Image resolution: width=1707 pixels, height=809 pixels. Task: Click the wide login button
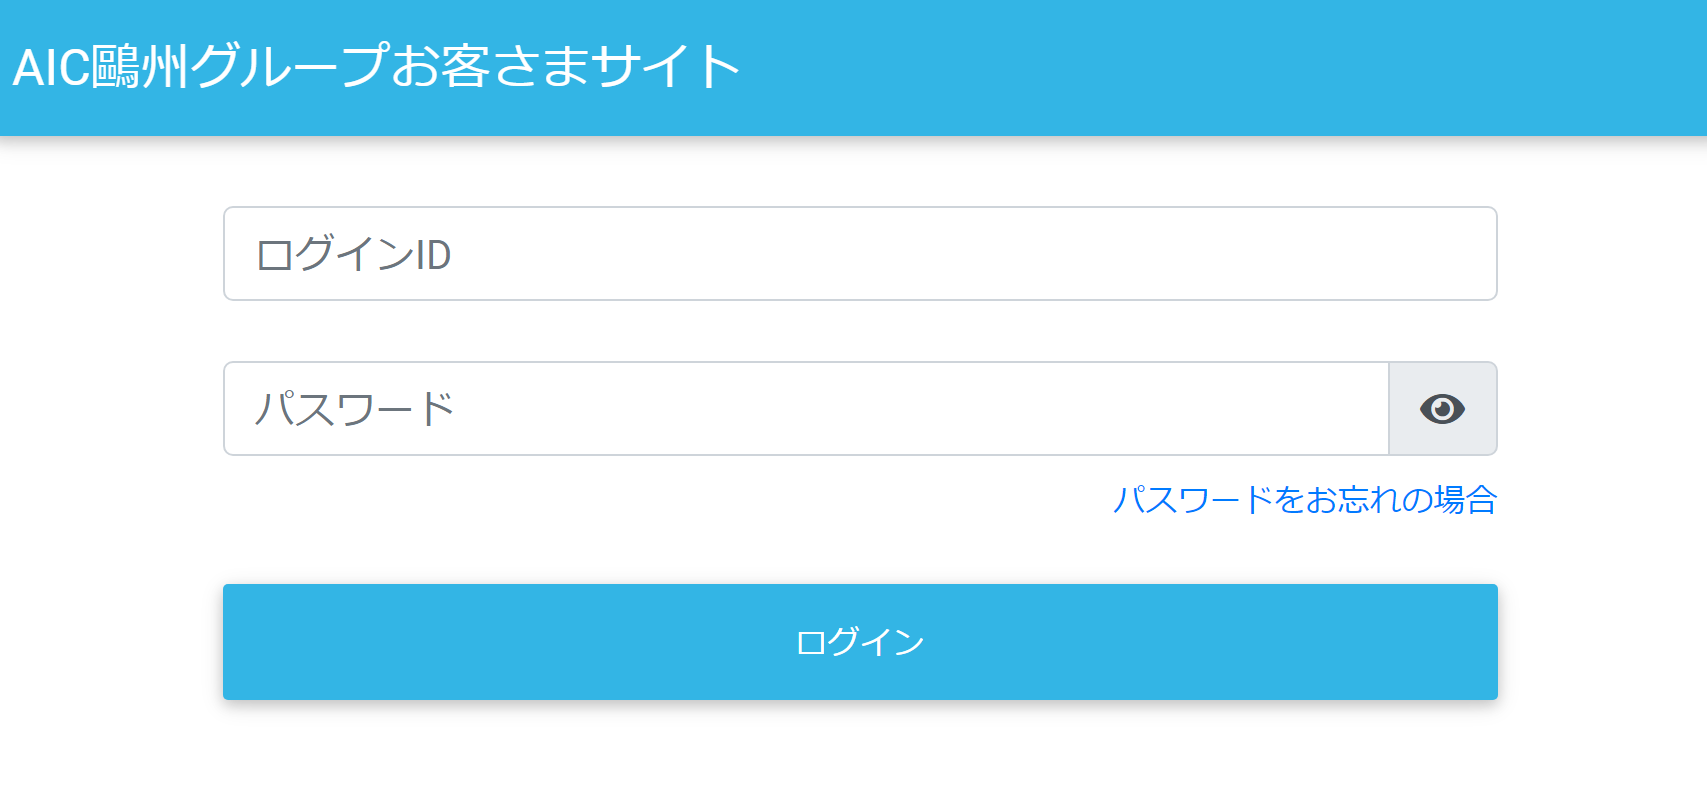click(x=859, y=642)
